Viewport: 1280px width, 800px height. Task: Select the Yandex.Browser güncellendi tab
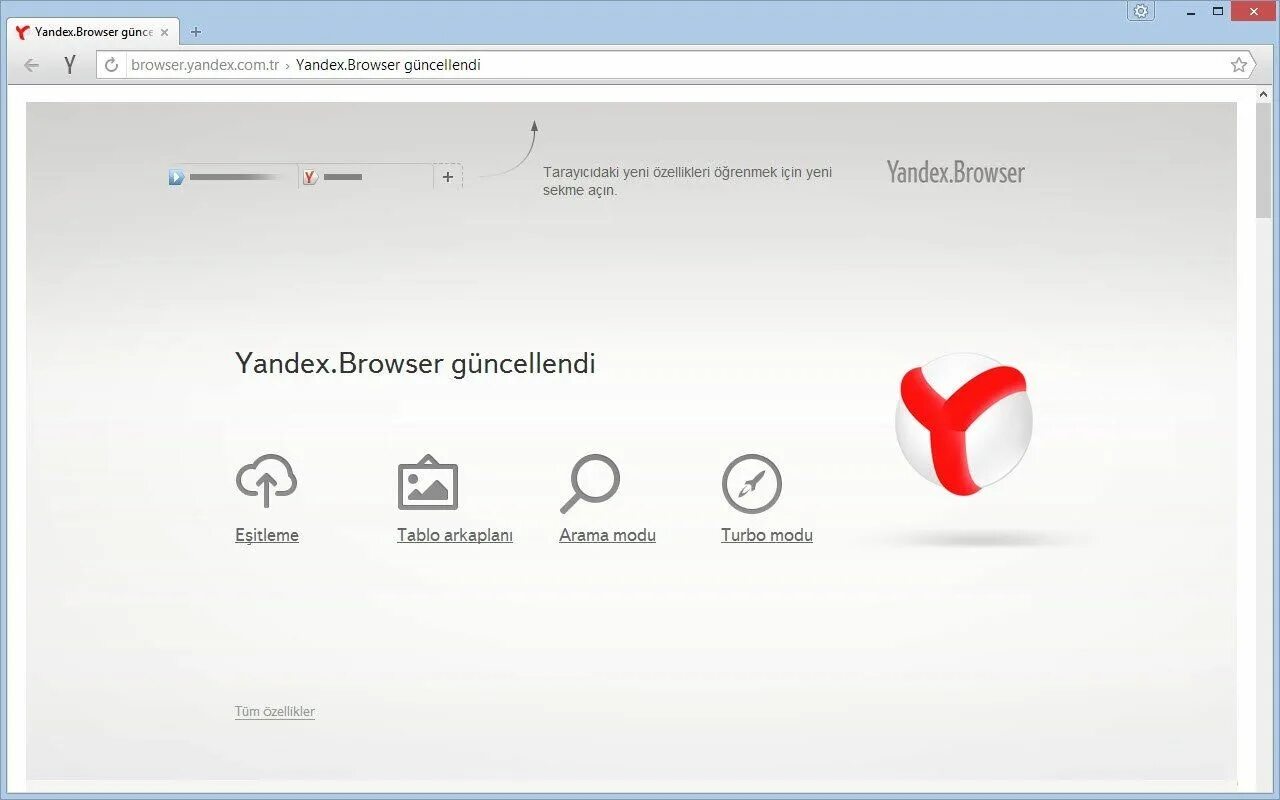tap(94, 32)
